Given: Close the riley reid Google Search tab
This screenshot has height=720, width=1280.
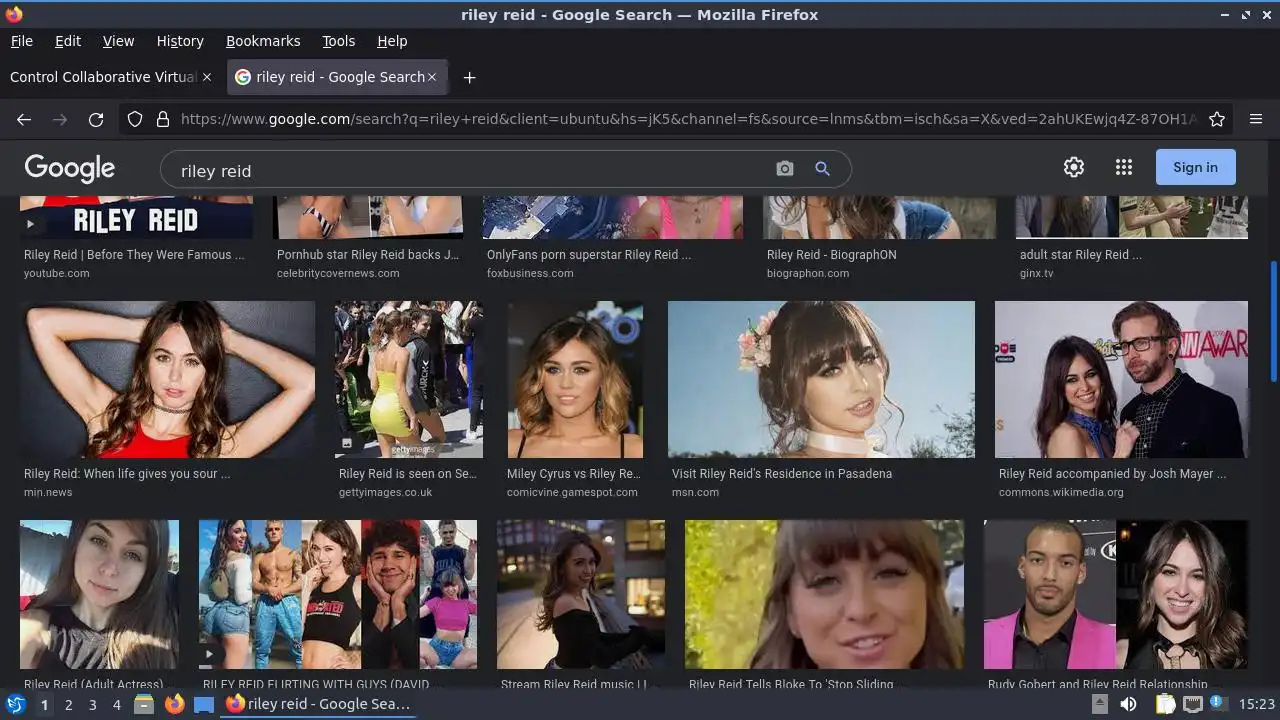Looking at the screenshot, I should [432, 77].
